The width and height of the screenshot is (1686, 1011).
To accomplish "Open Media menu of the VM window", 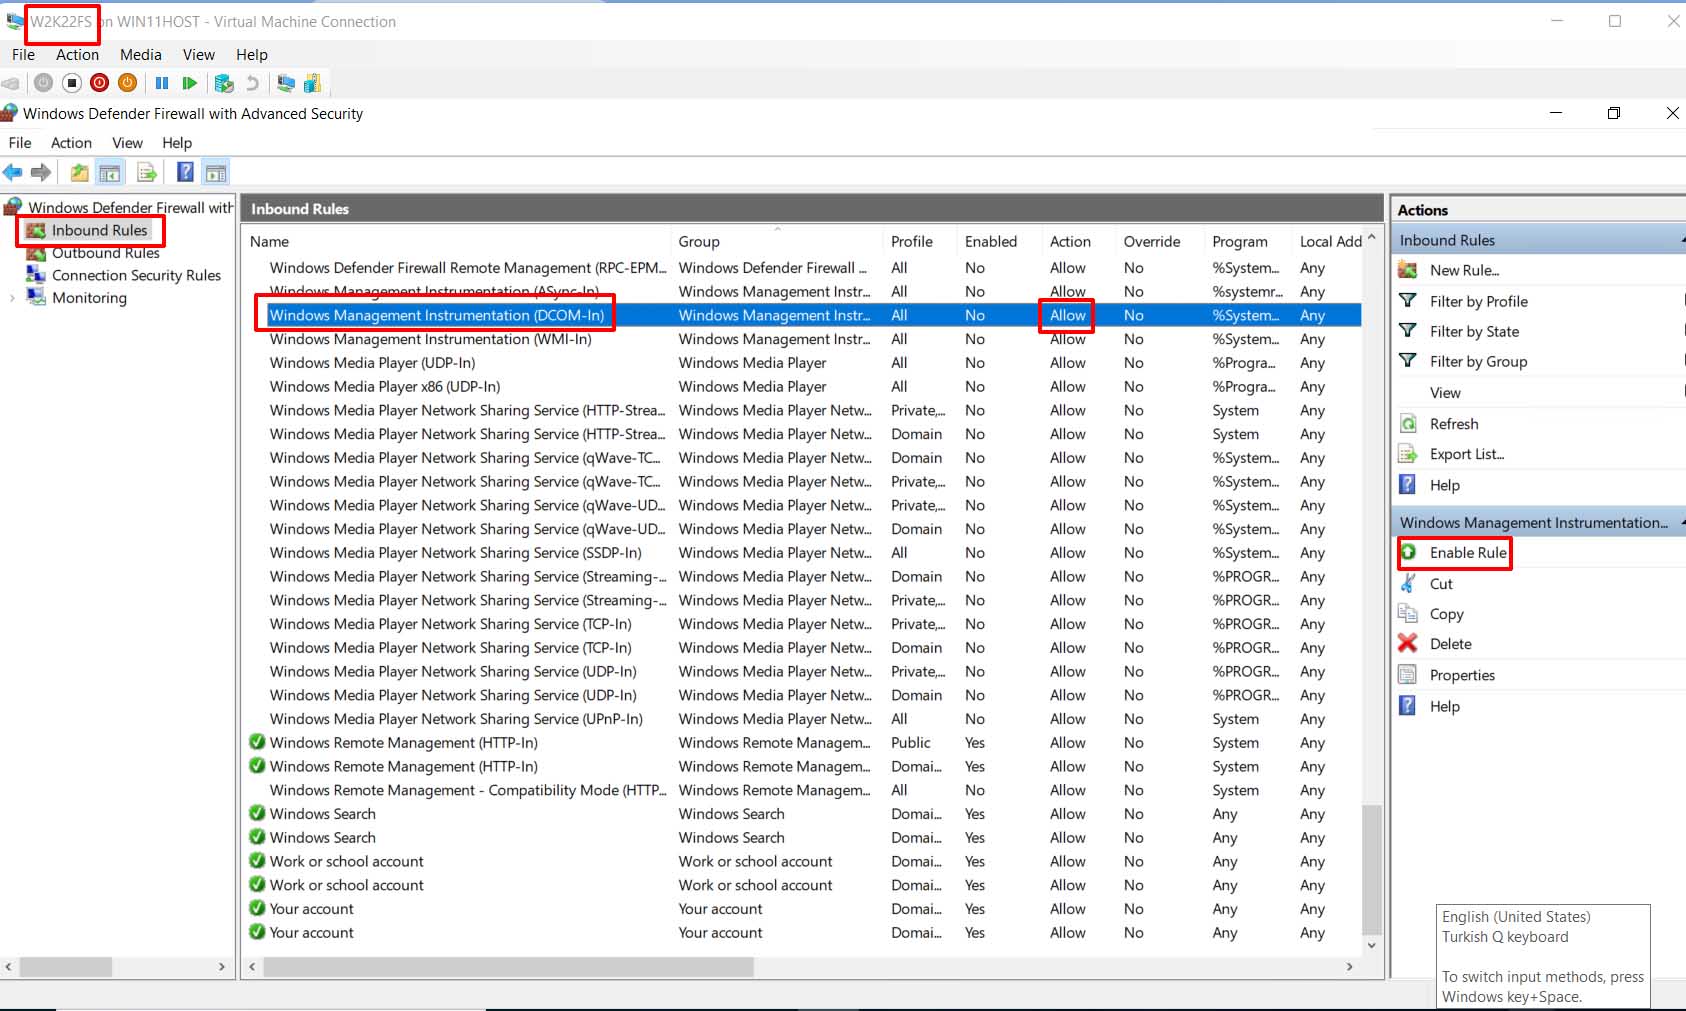I will pos(140,55).
